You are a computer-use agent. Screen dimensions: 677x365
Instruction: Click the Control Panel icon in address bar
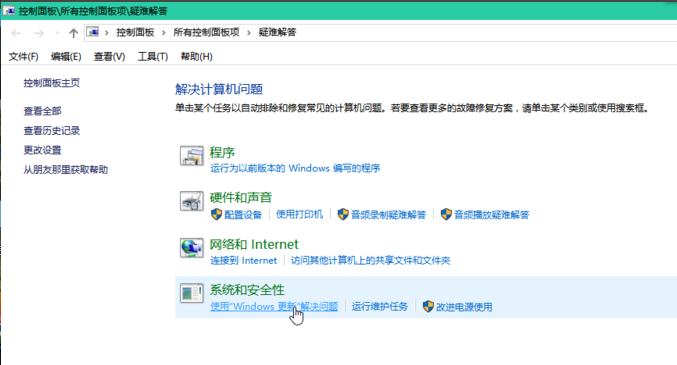(92, 32)
